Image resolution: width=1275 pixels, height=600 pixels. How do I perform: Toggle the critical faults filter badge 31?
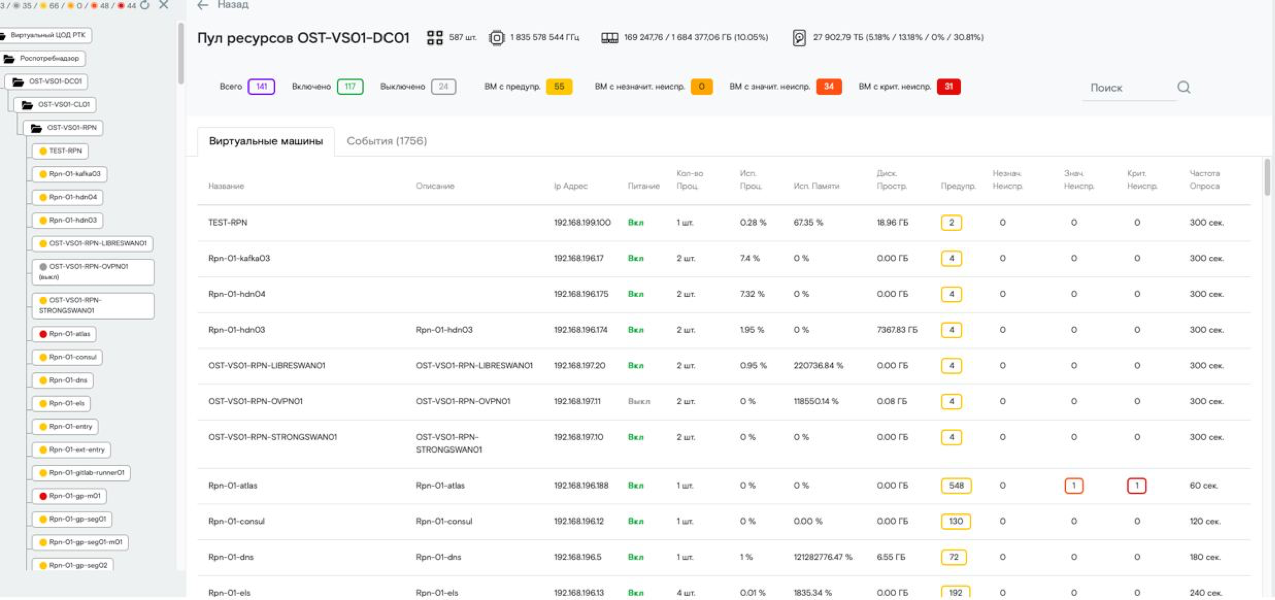pyautogui.click(x=948, y=87)
